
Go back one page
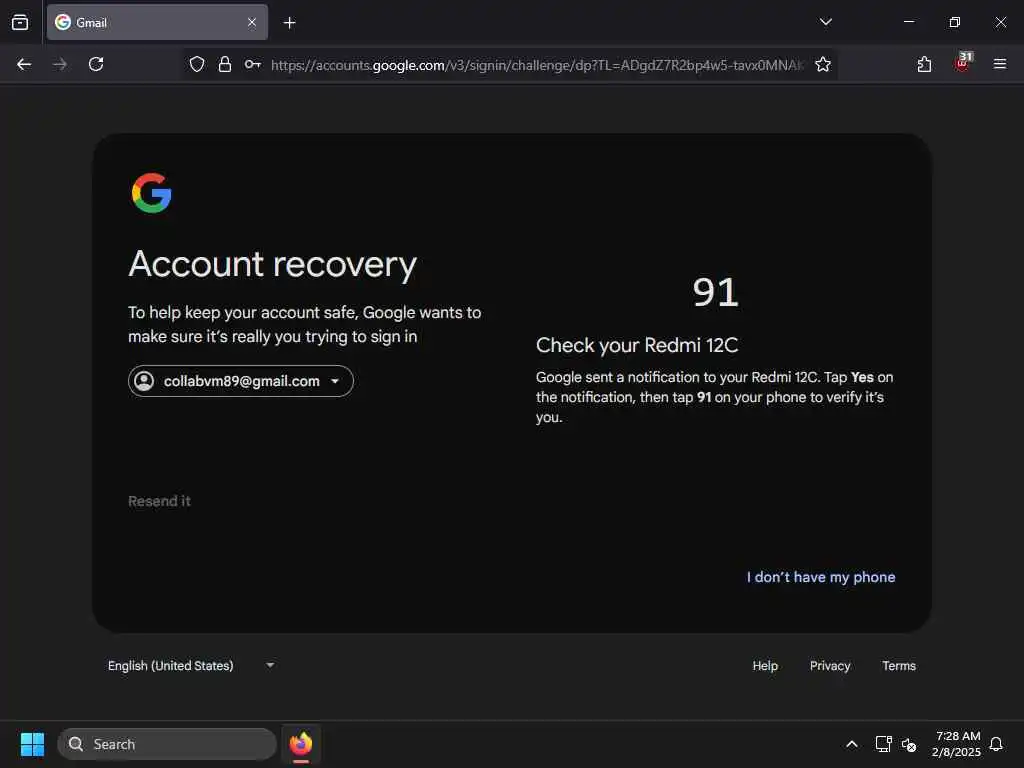(24, 64)
